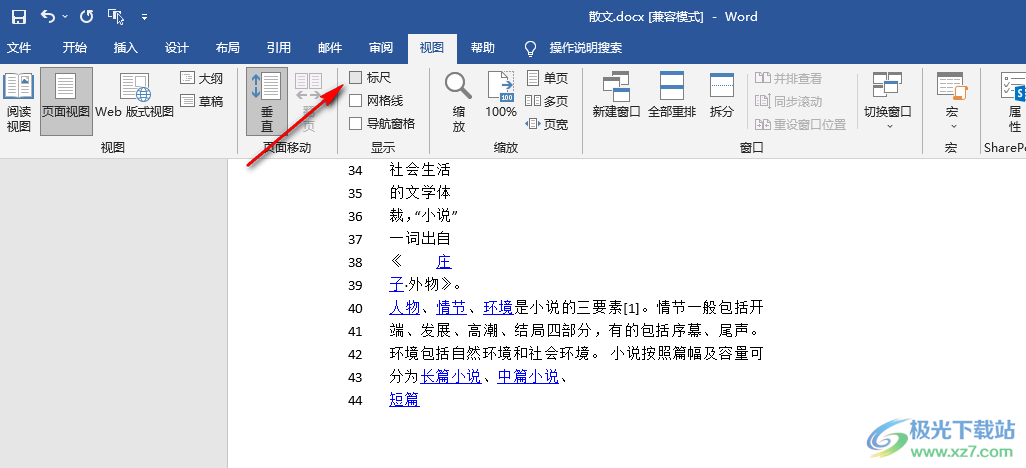Open the 长篇小说 hyperlink
Screen dimensions: 1026x468
(x=451, y=376)
